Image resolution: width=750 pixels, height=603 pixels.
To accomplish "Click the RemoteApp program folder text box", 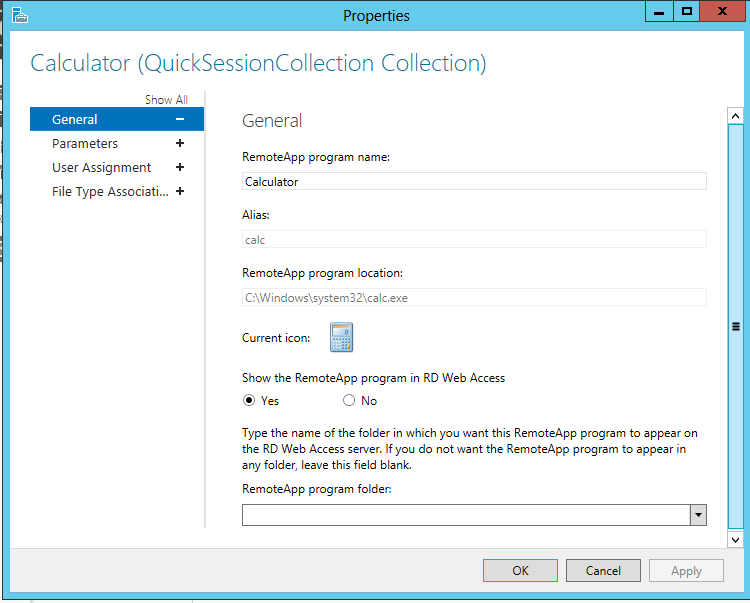I will click(466, 515).
